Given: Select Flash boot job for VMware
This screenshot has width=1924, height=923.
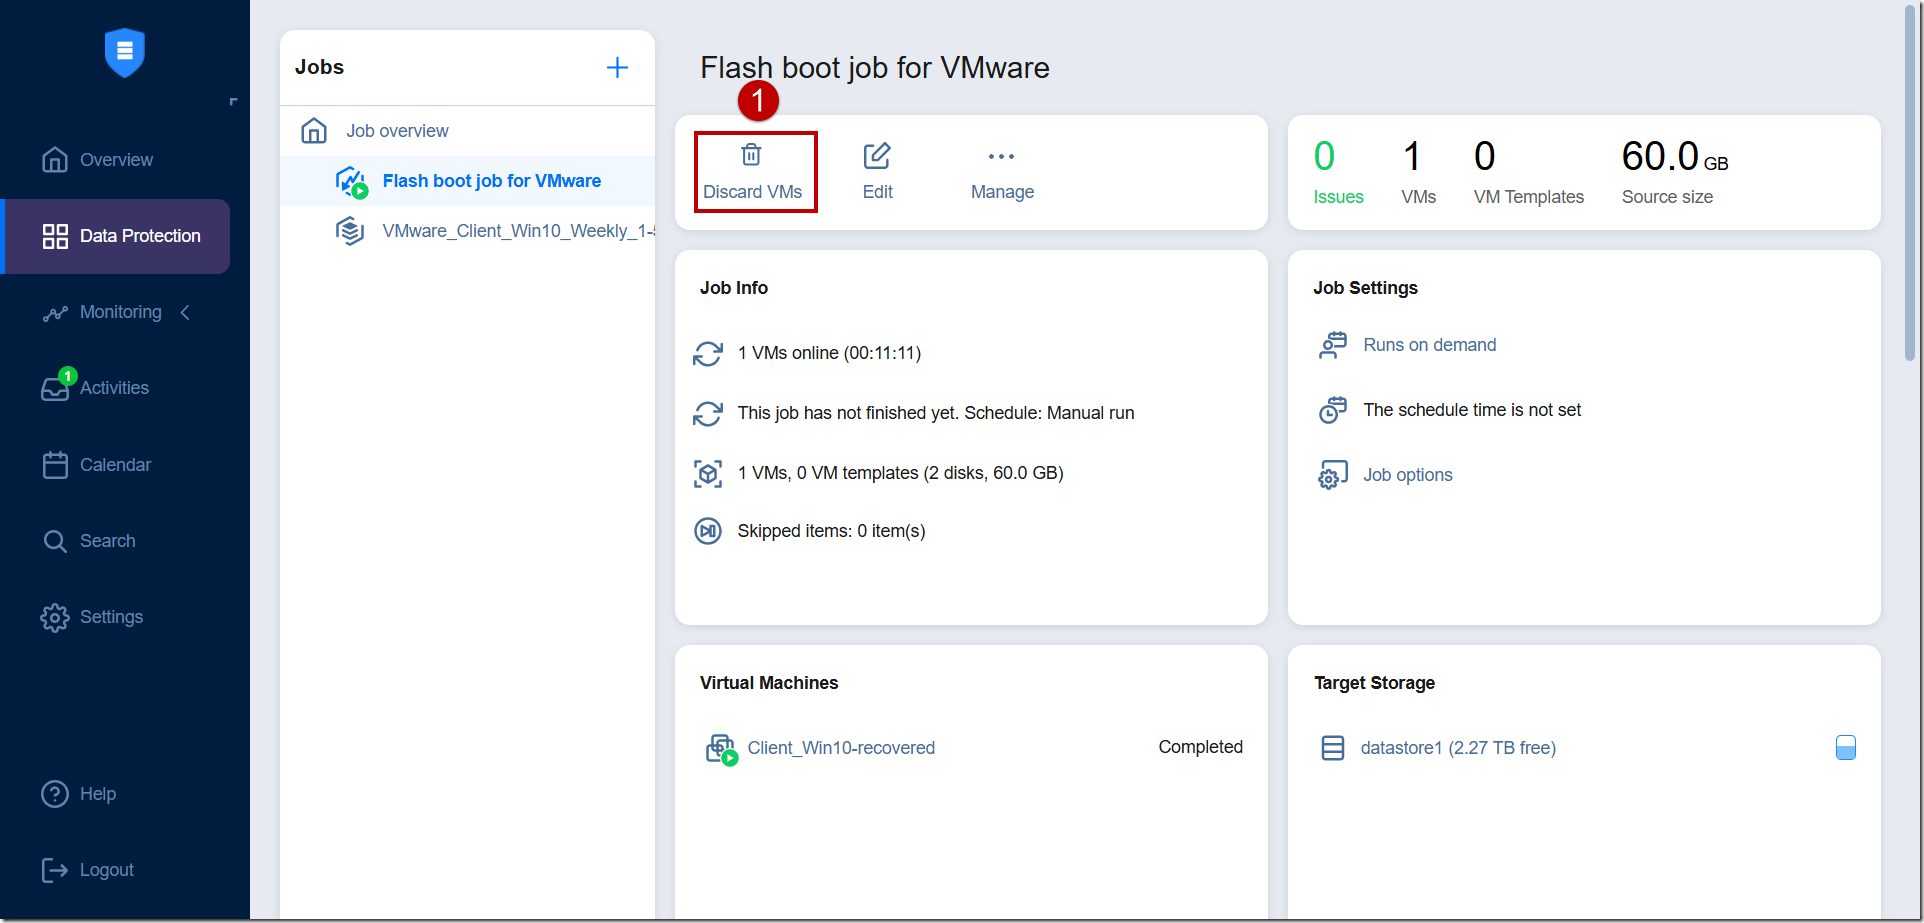Looking at the screenshot, I should pyautogui.click(x=492, y=181).
